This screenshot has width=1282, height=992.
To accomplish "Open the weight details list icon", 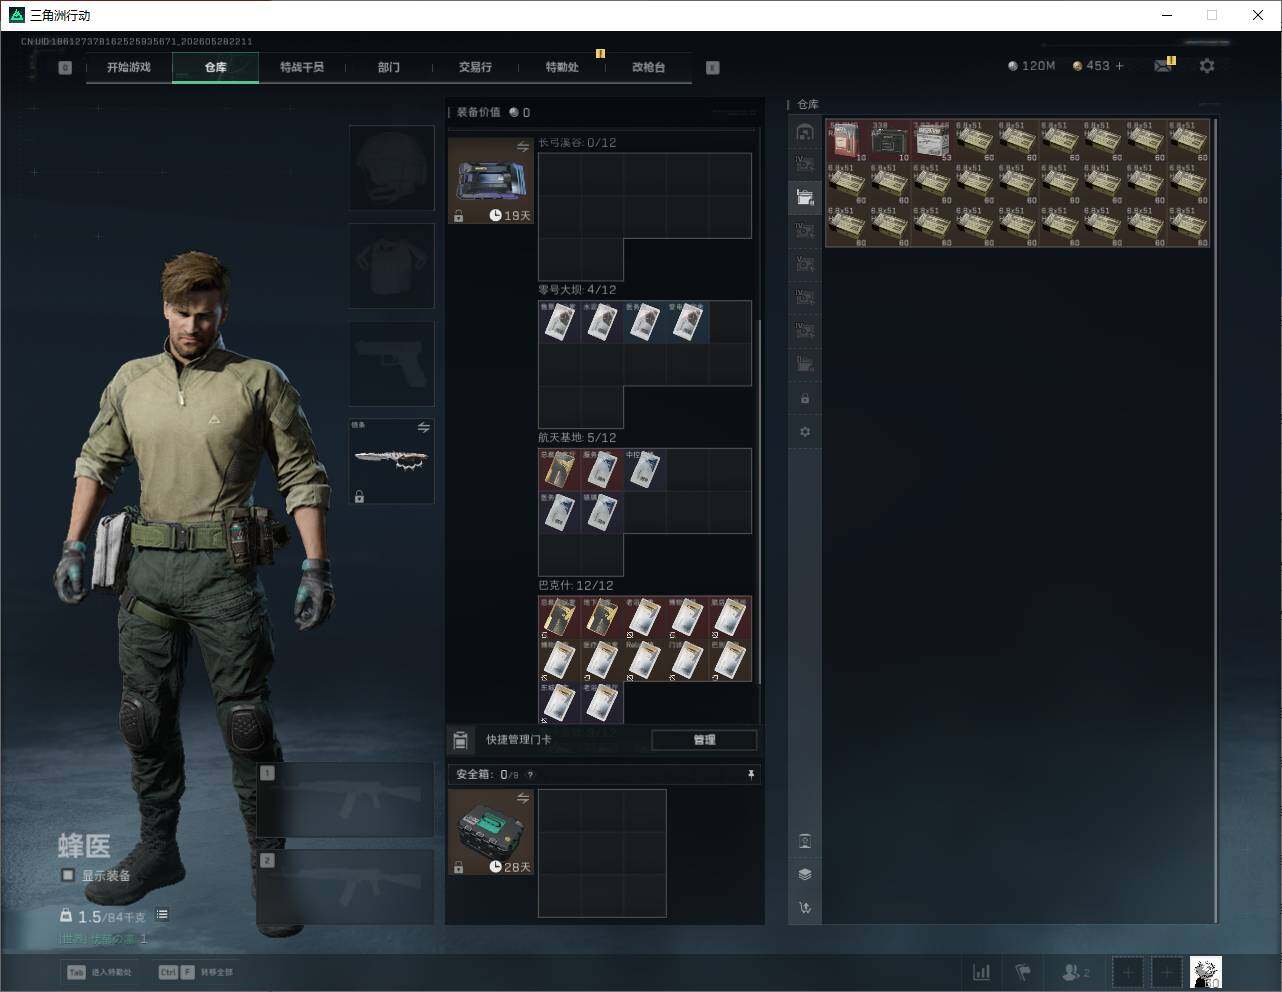I will click(162, 915).
